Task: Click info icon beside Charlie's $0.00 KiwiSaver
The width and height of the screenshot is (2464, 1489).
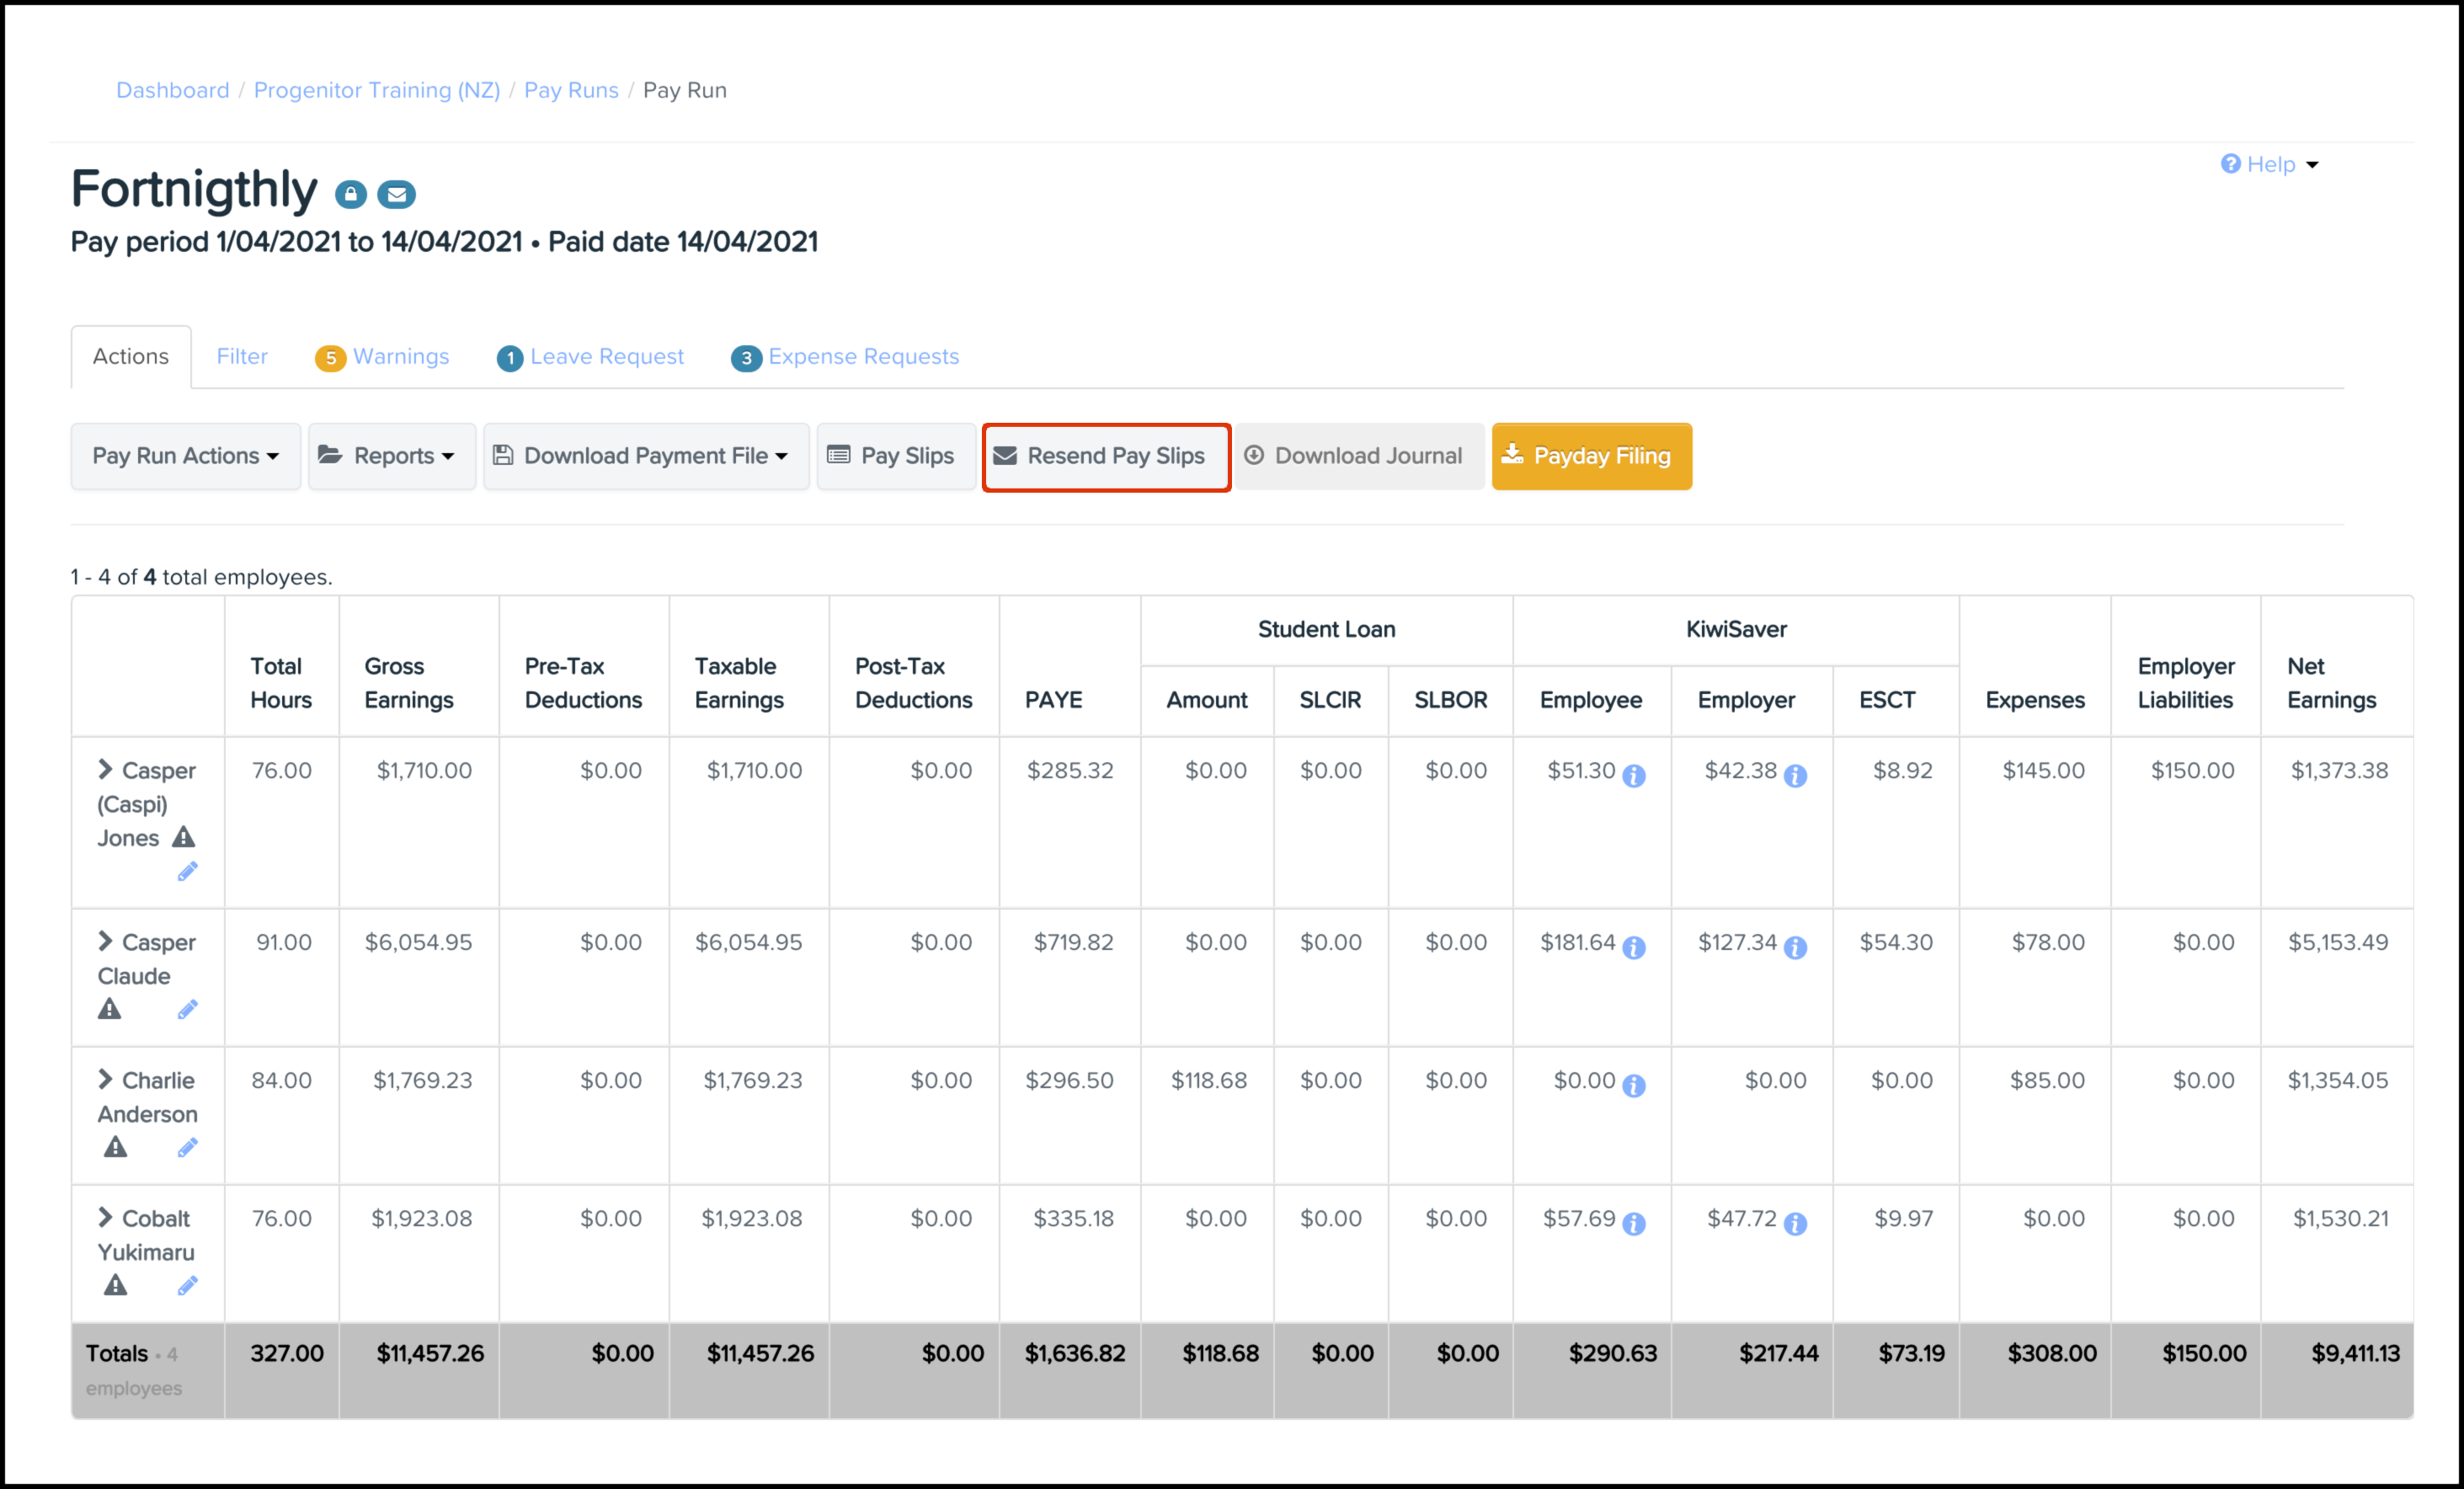Action: [1634, 1086]
